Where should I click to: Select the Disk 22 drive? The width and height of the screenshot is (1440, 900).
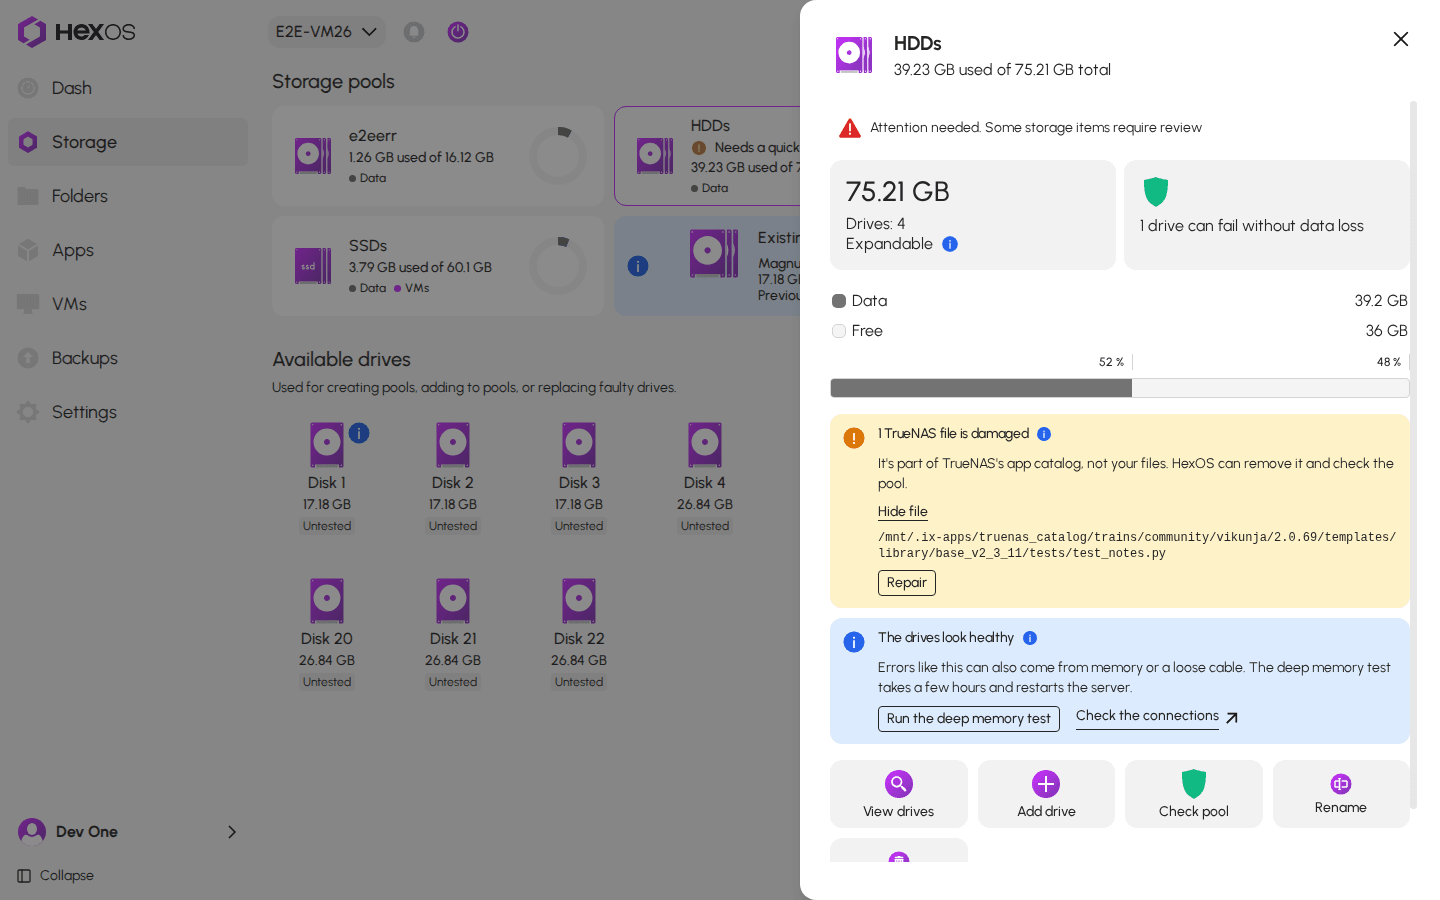click(x=579, y=634)
